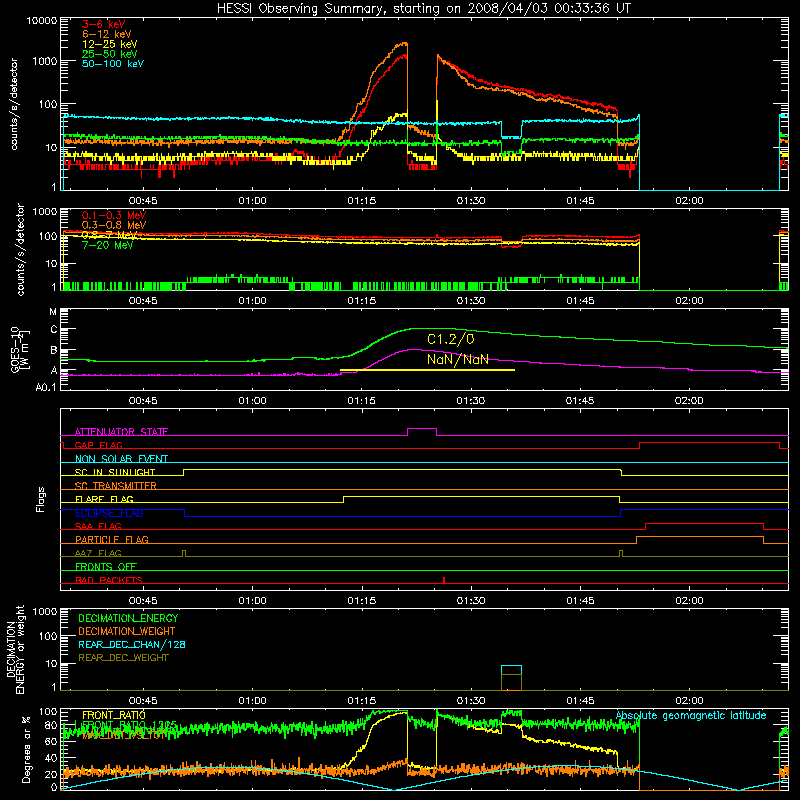Click the A0.1 tick label on GOES axis
The image size is (800, 800).
tap(46, 387)
